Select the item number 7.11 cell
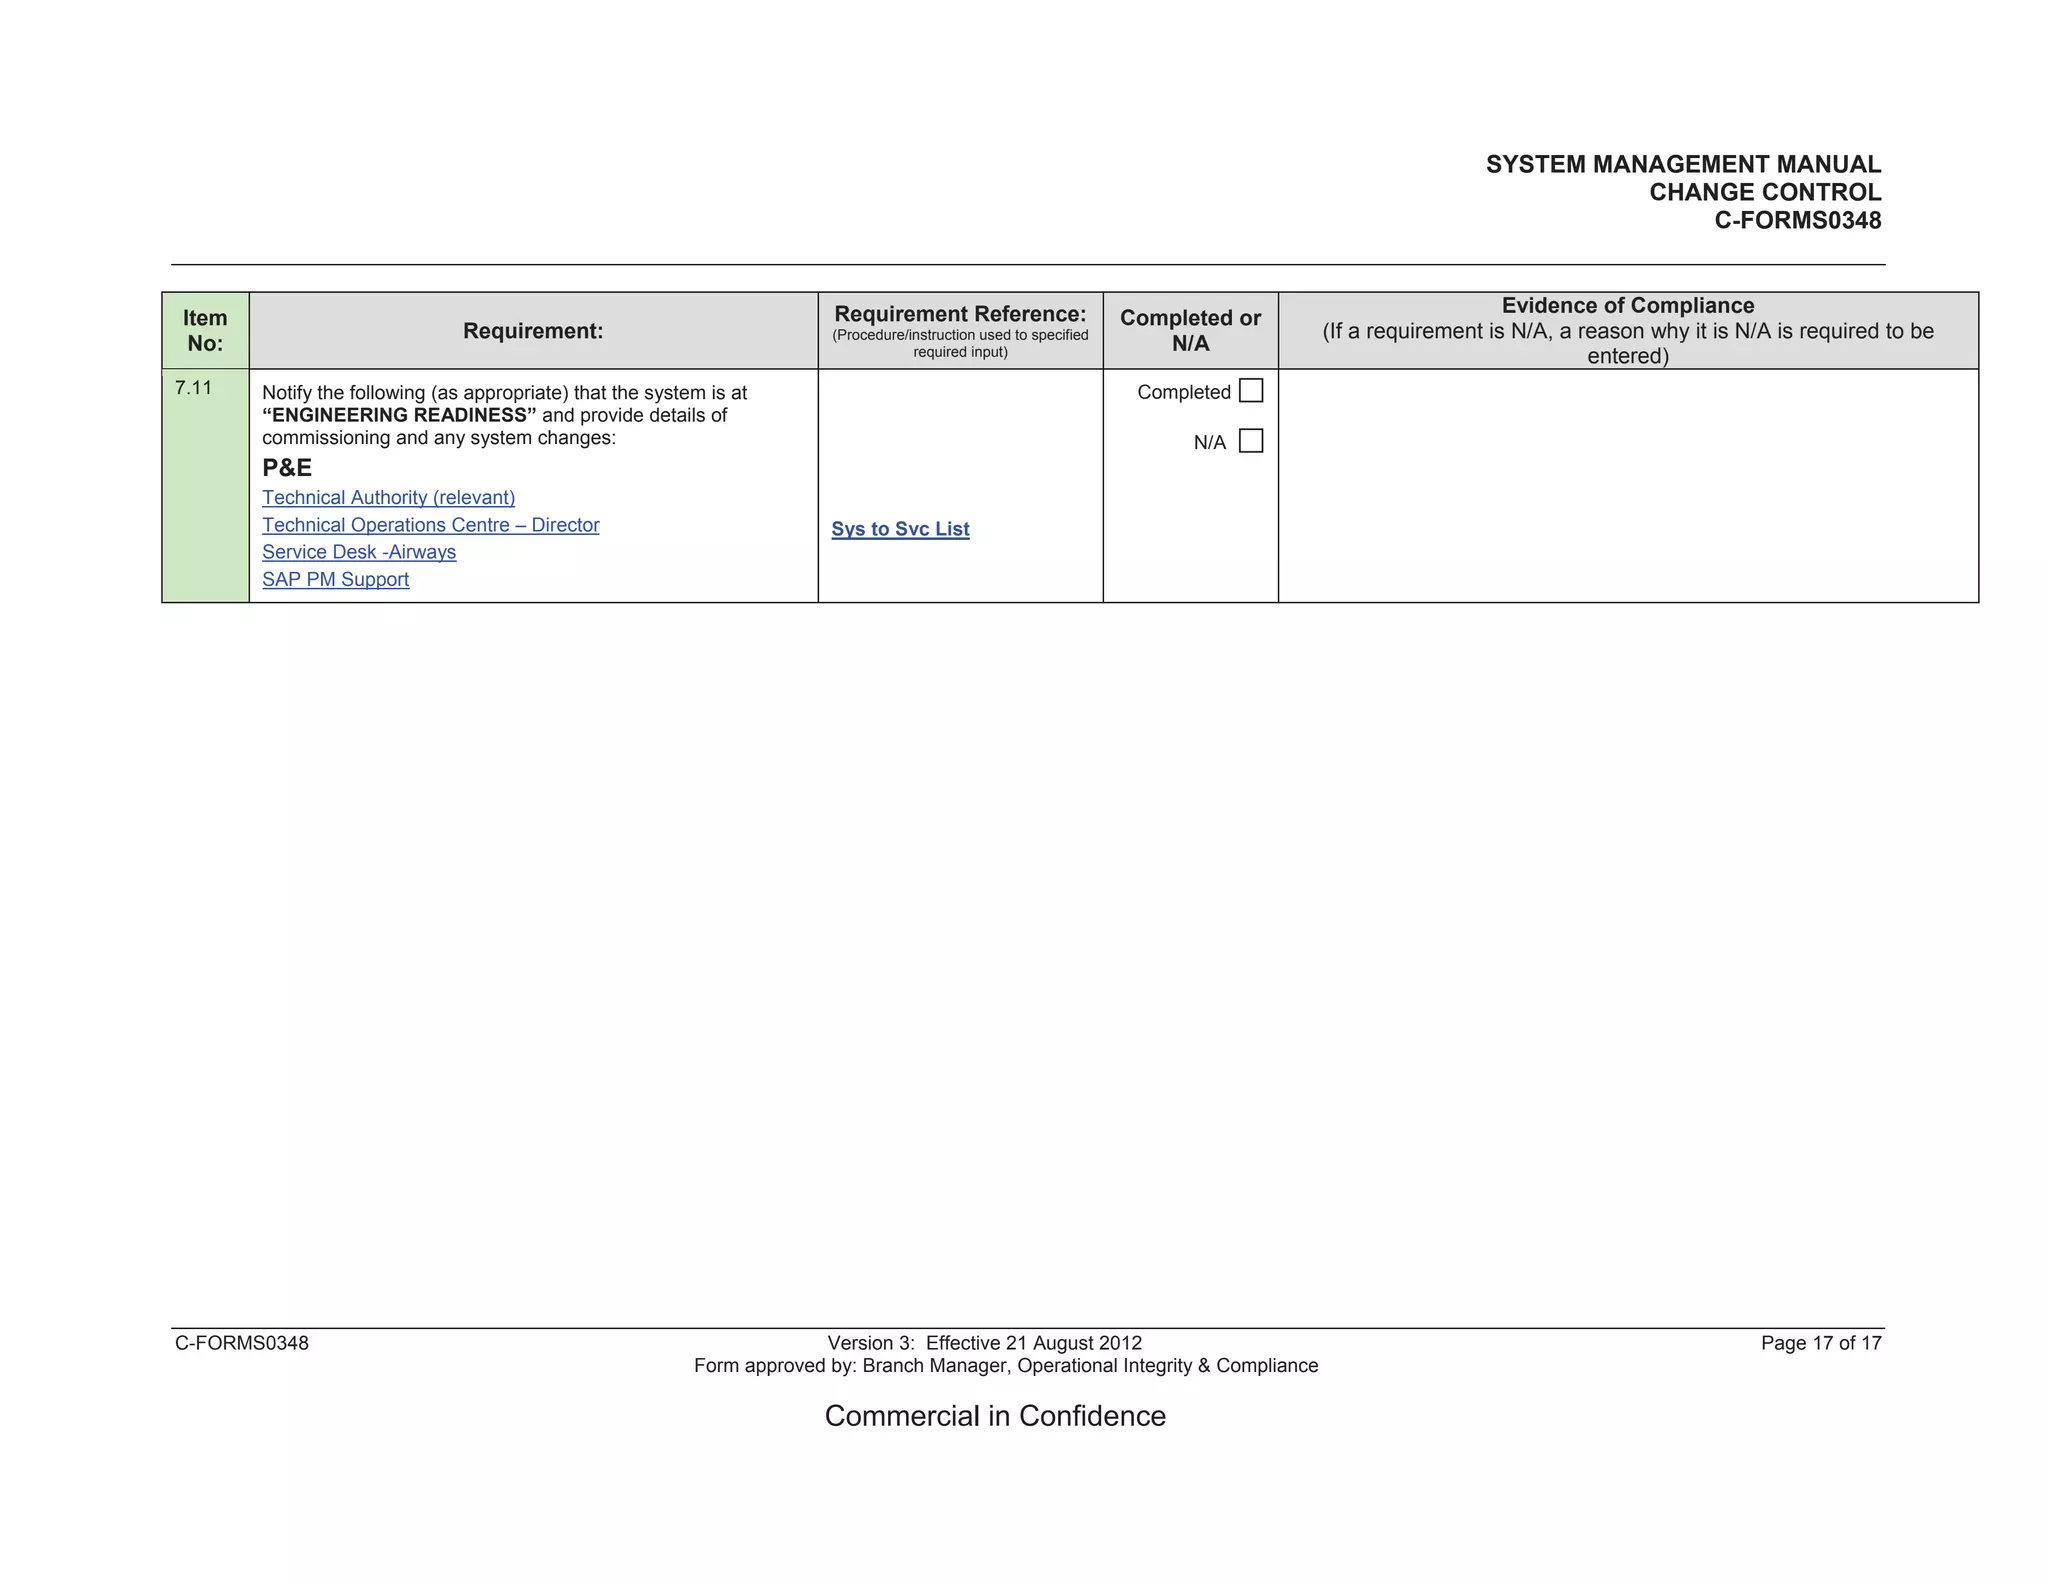Screen dimensions: 2048x1582 tap(194, 388)
